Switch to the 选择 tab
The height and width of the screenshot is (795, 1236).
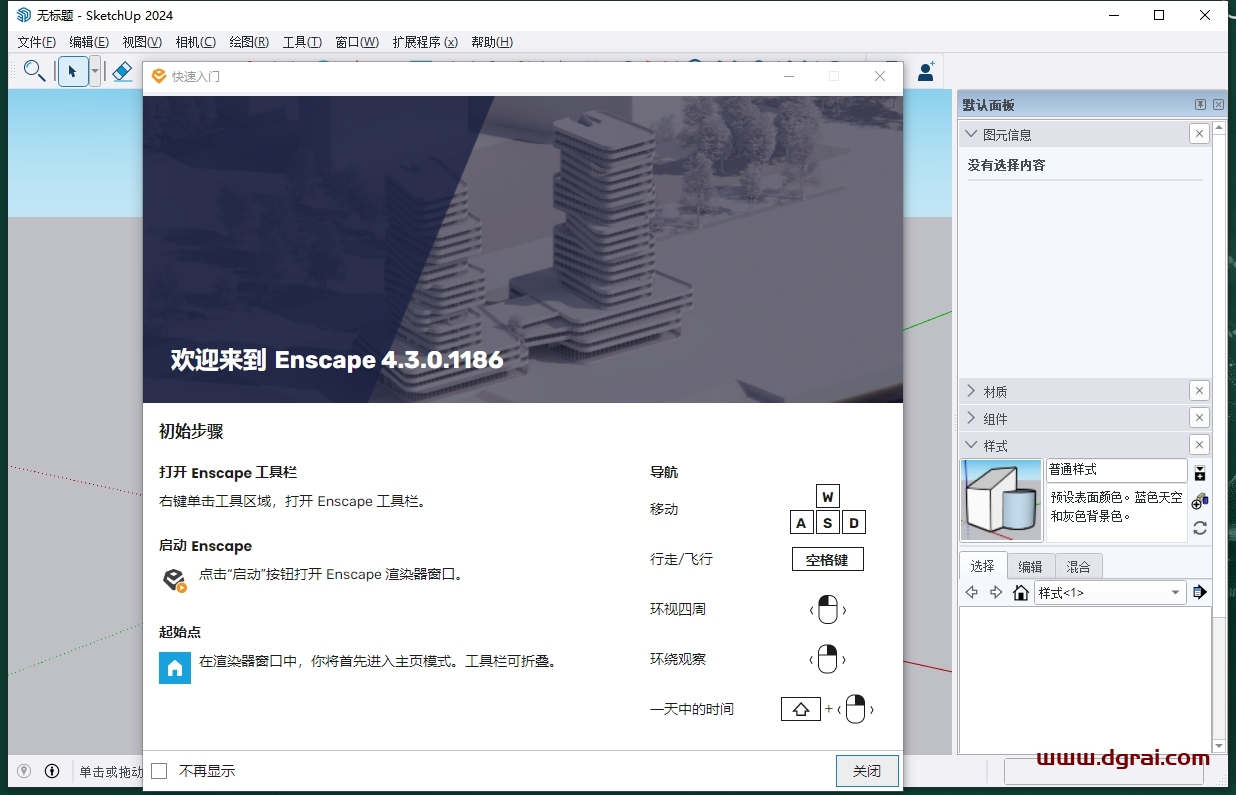click(982, 566)
